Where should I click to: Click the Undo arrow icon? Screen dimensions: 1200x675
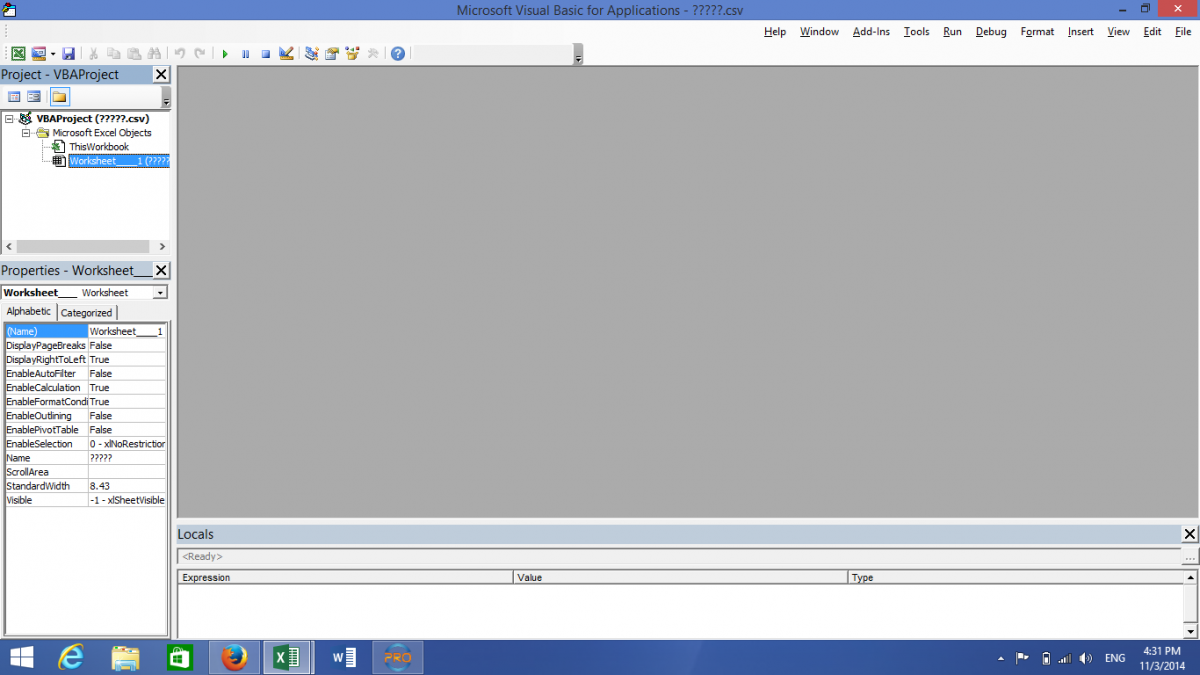(179, 53)
